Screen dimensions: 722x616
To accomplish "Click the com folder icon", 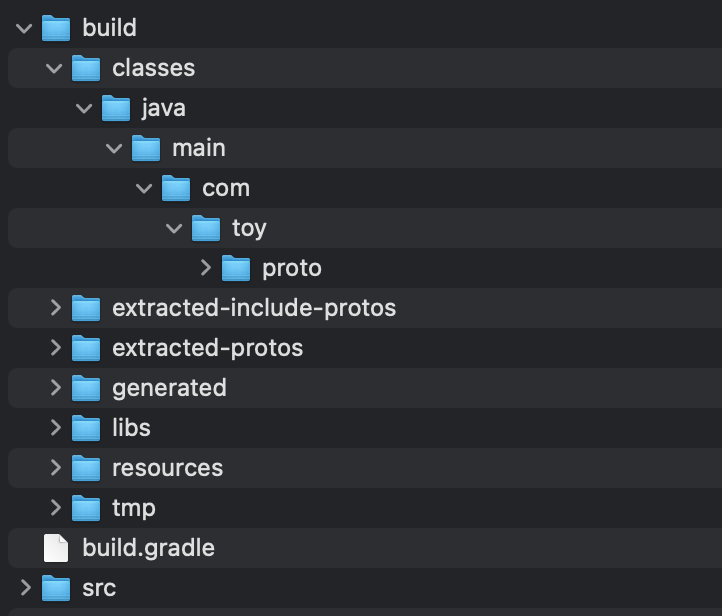I will point(176,188).
